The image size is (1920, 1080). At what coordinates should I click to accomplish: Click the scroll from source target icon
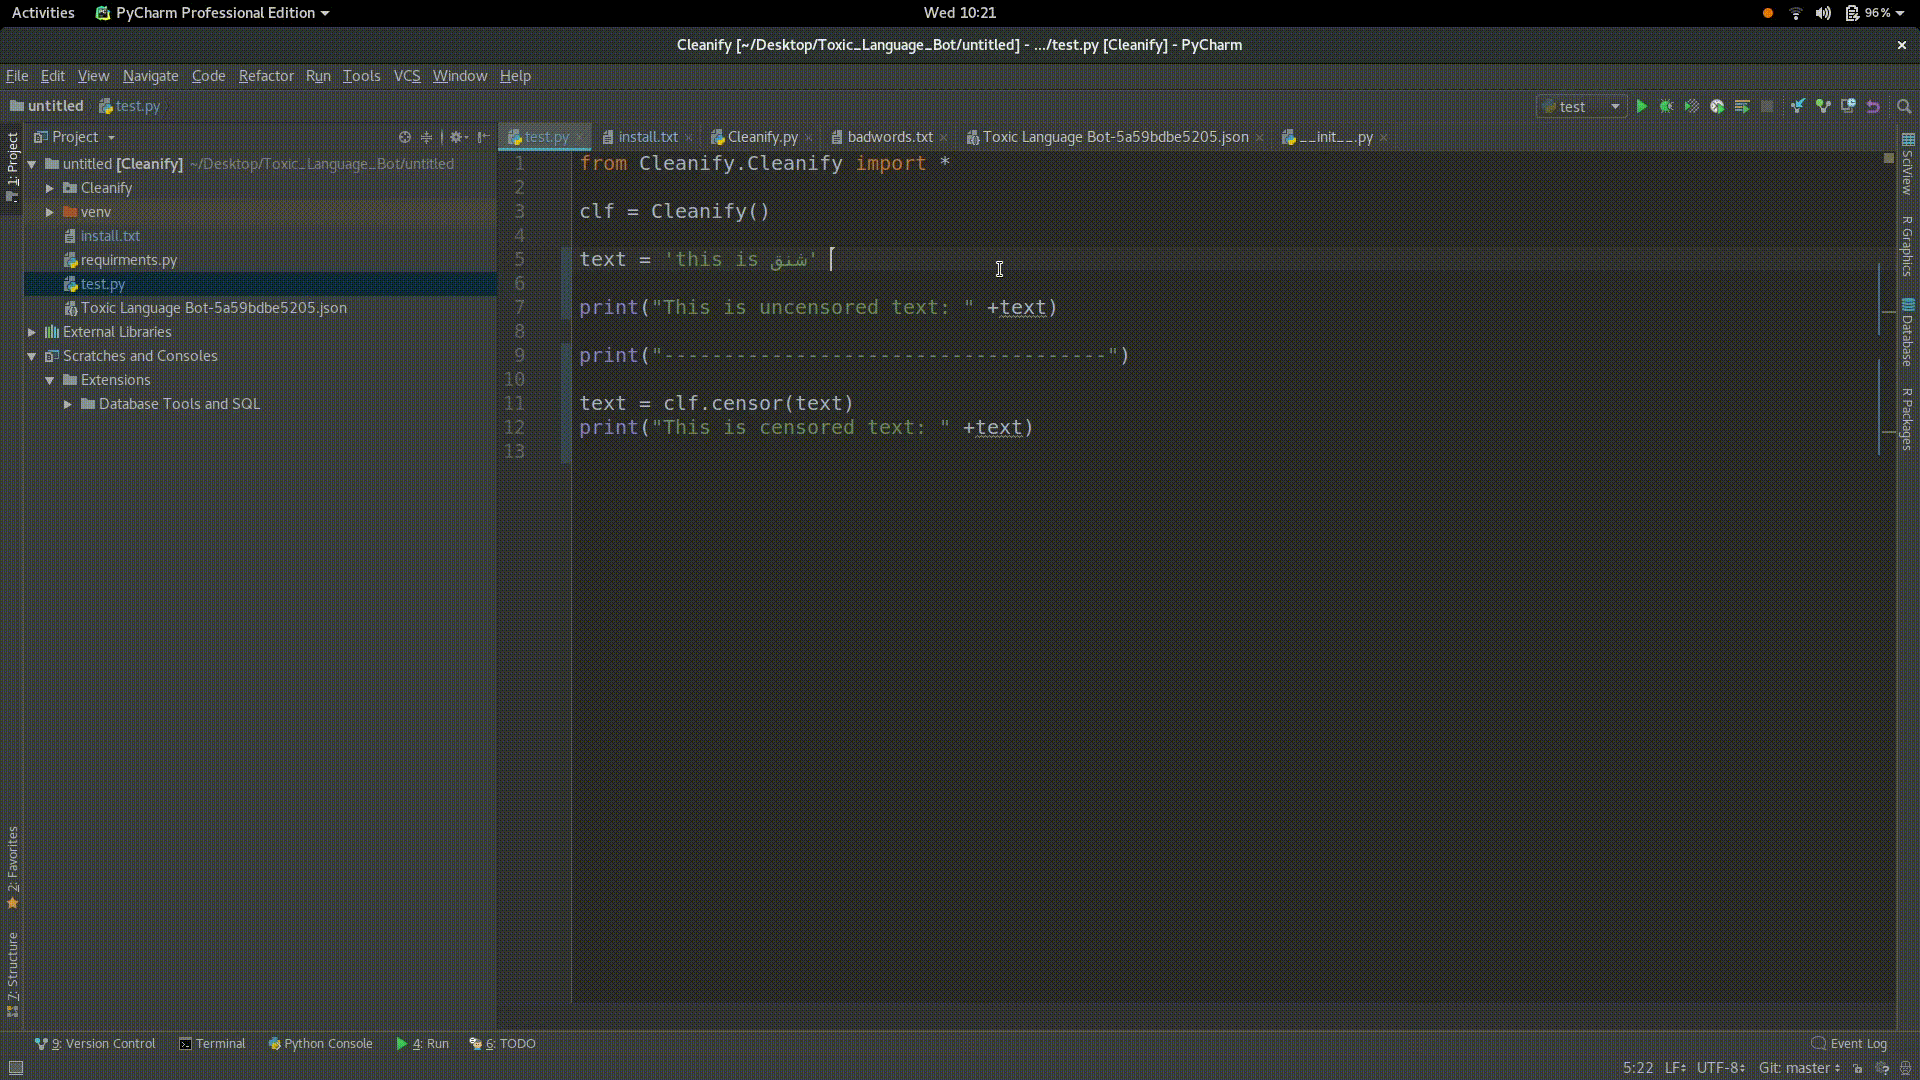[x=405, y=137]
